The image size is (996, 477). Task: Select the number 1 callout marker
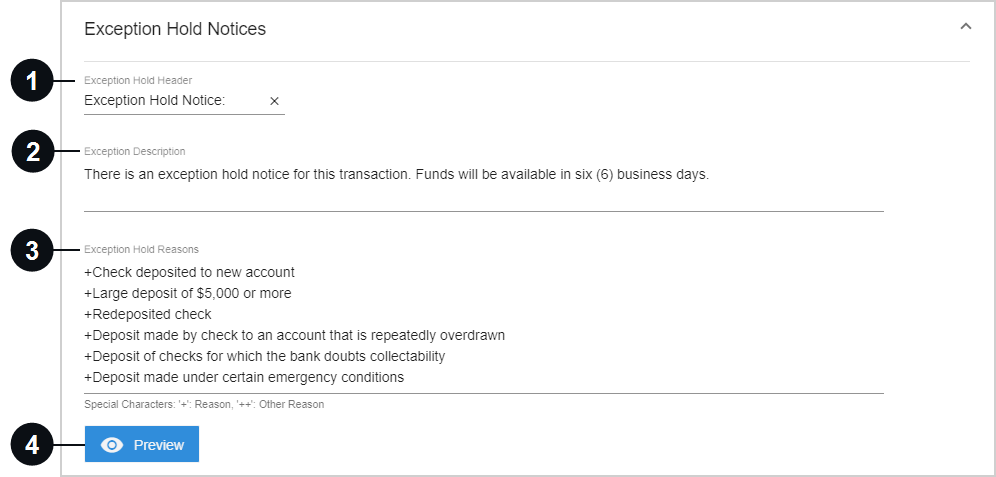pos(32,81)
